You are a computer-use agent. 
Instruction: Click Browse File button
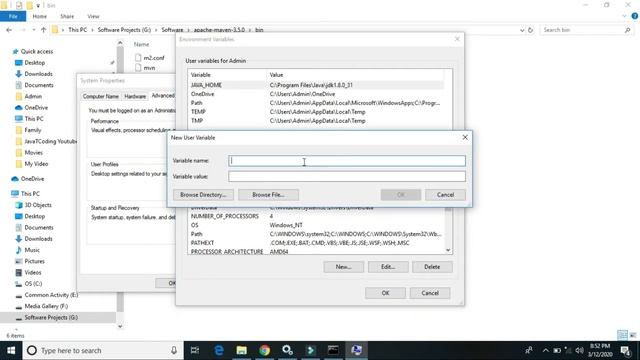click(x=268, y=195)
